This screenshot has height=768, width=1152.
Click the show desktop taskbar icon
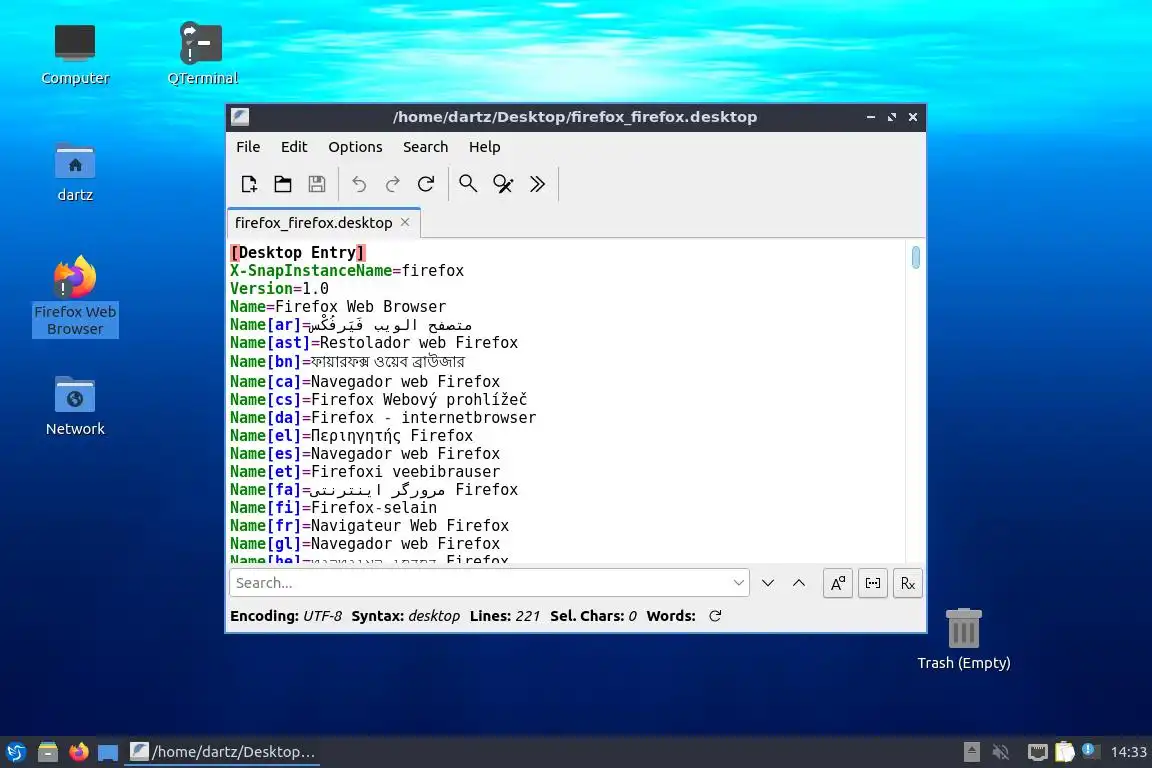pyautogui.click(x=108, y=752)
